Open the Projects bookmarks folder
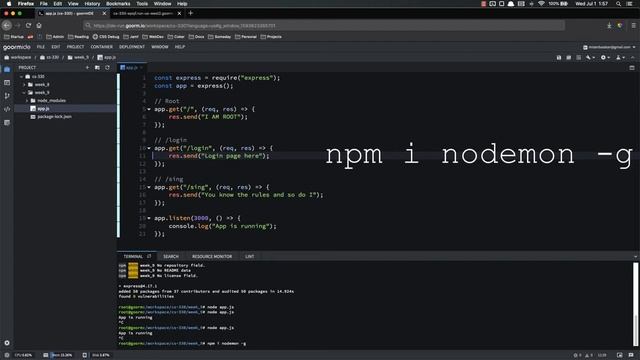This screenshot has height=360, width=640. tap(271, 37)
